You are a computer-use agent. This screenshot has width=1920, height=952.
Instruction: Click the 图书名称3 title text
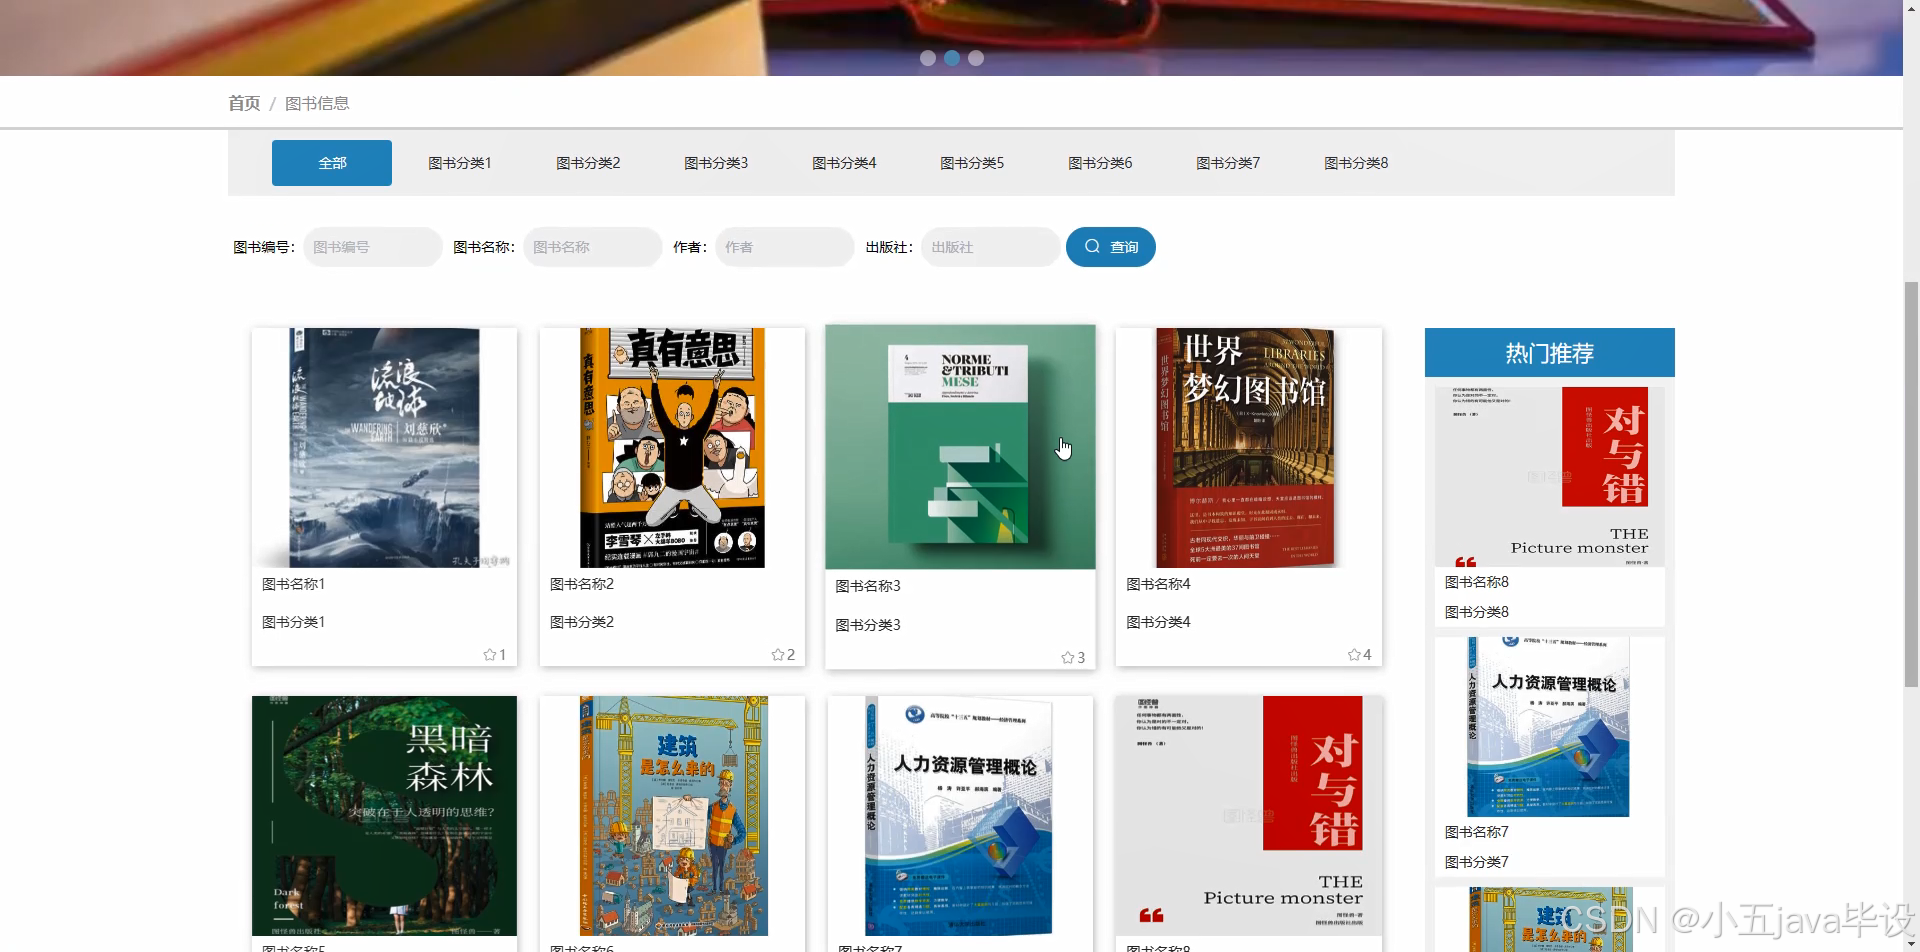point(868,586)
